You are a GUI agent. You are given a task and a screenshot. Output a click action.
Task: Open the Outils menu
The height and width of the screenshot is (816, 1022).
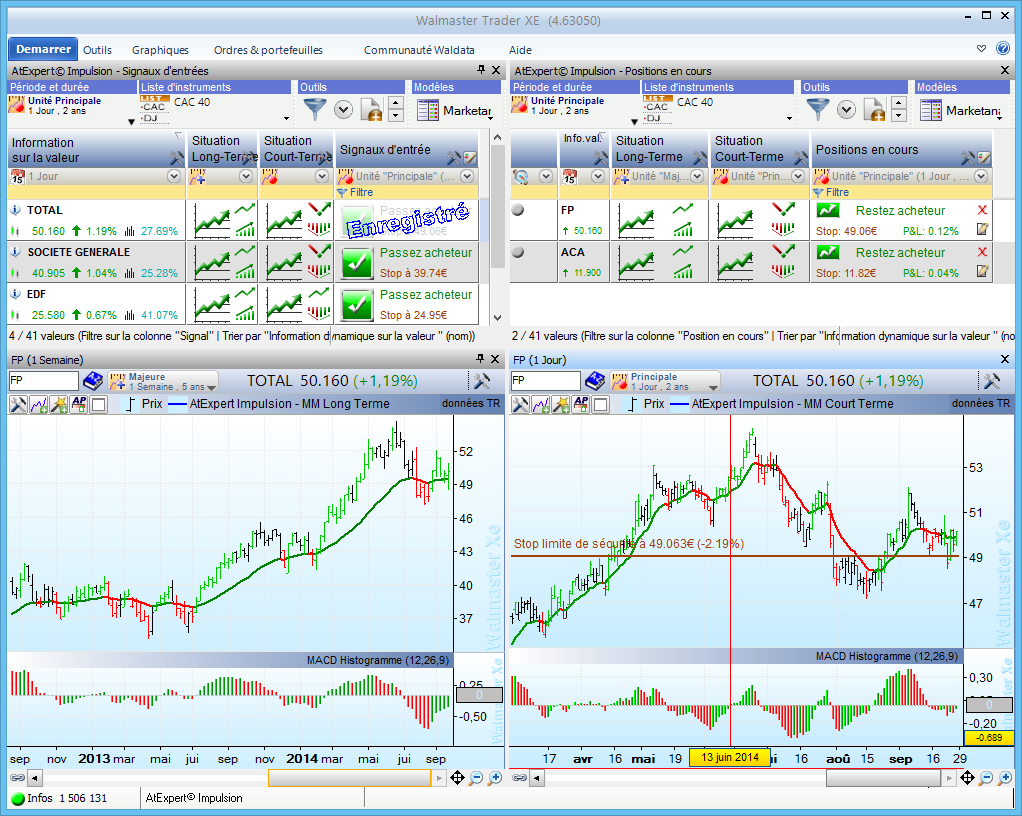97,50
